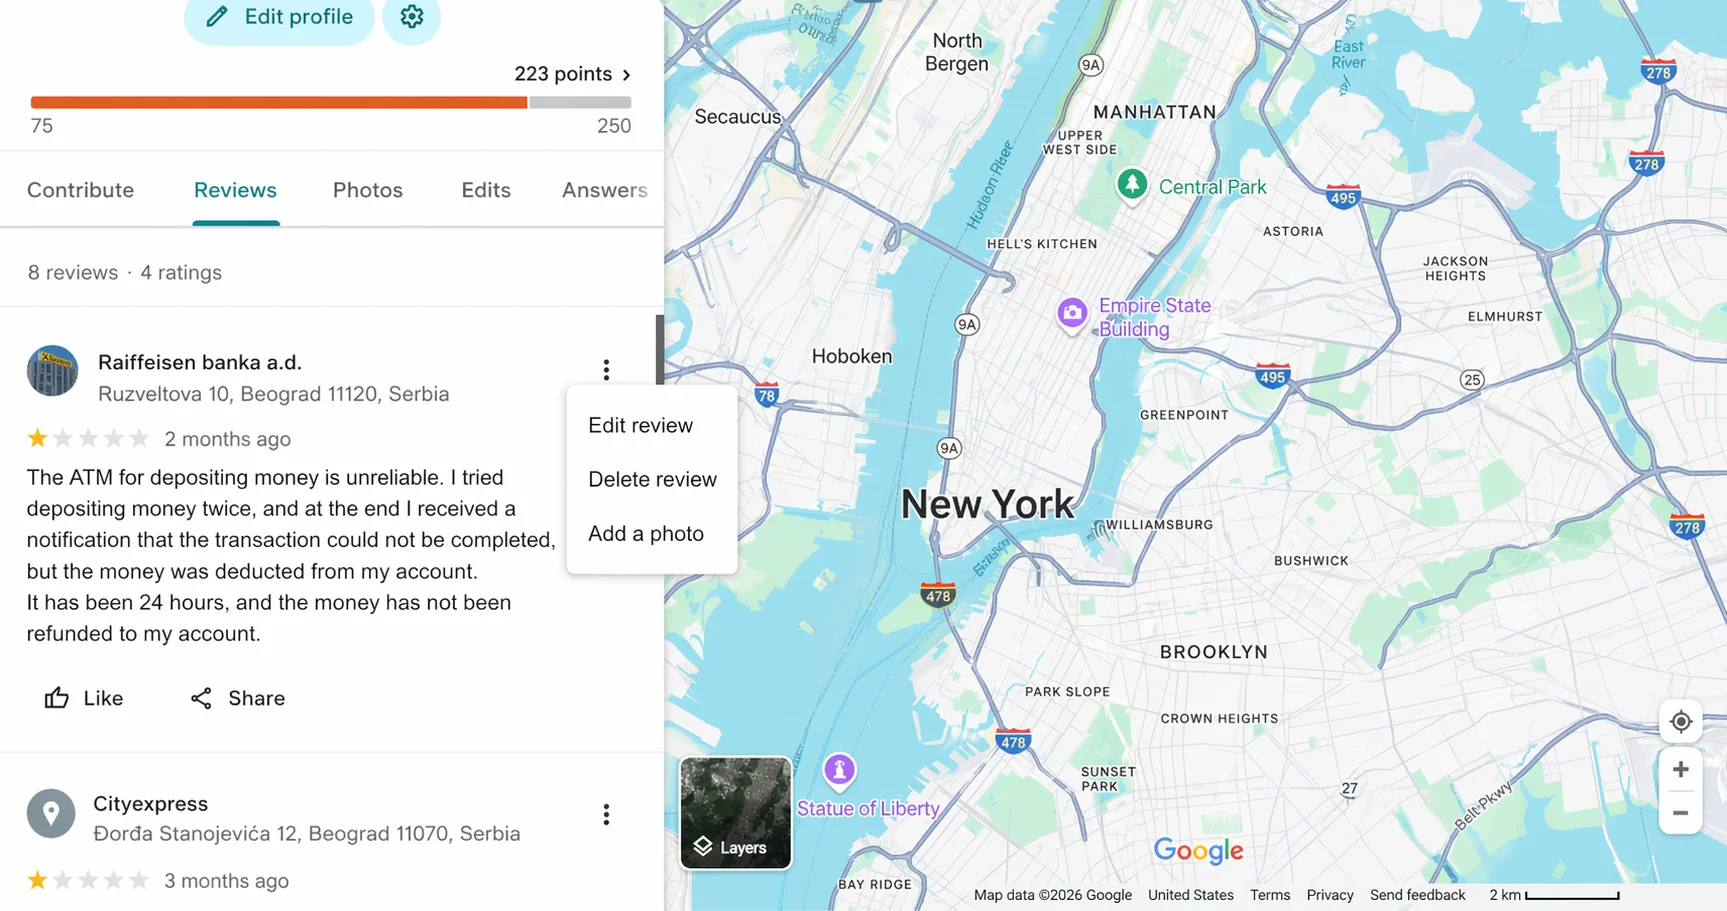Click the '8 reviews · 4 ratings' text

click(x=125, y=272)
